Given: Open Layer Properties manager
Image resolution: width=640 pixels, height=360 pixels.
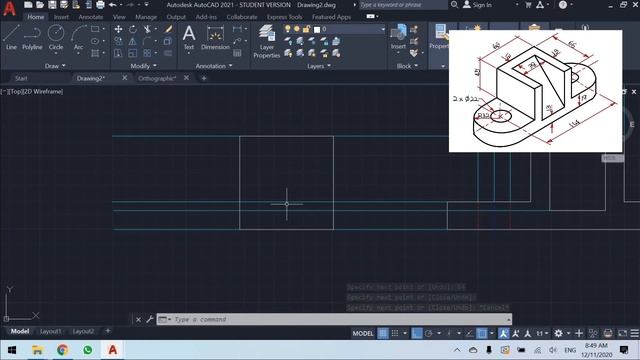Looking at the screenshot, I should [267, 41].
